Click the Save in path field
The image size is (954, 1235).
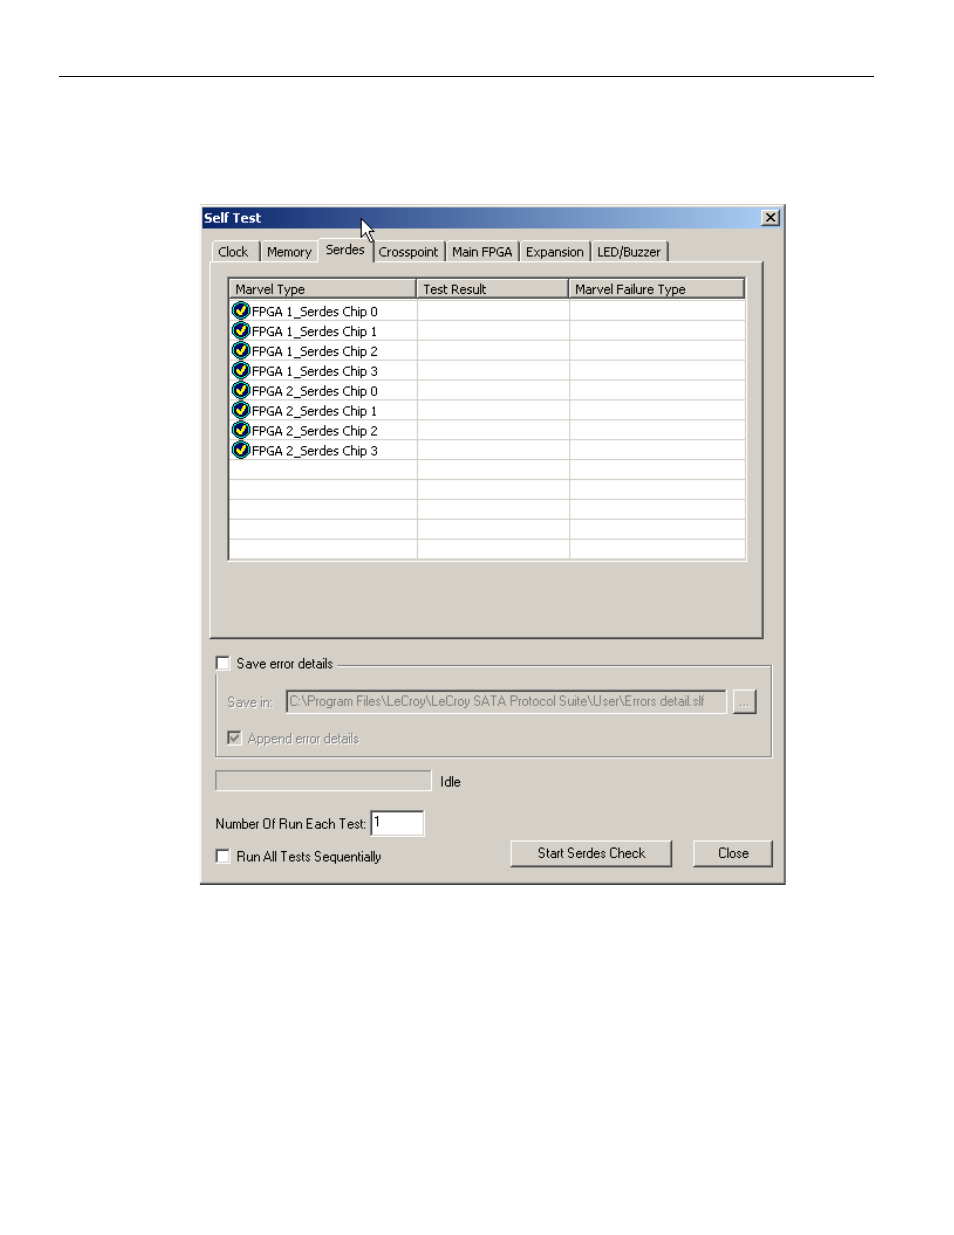pos(506,702)
